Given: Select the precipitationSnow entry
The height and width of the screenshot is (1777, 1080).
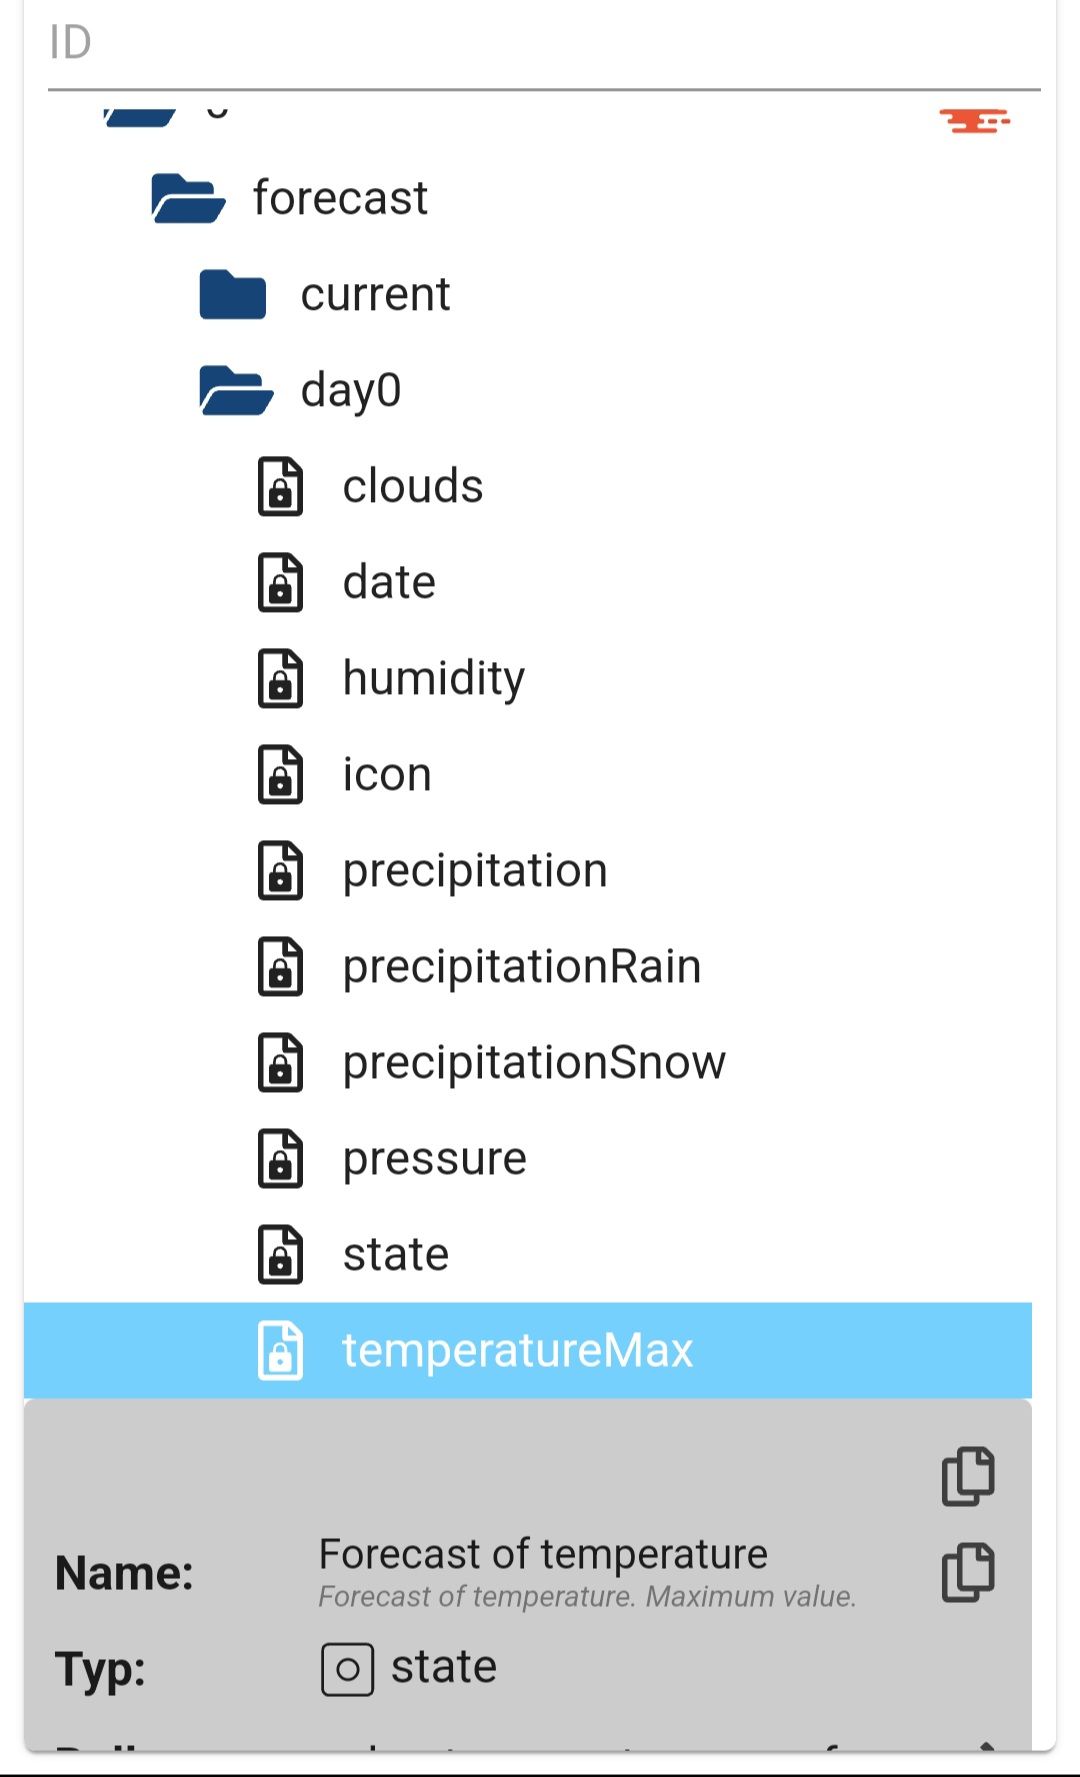Looking at the screenshot, I should coord(534,1063).
